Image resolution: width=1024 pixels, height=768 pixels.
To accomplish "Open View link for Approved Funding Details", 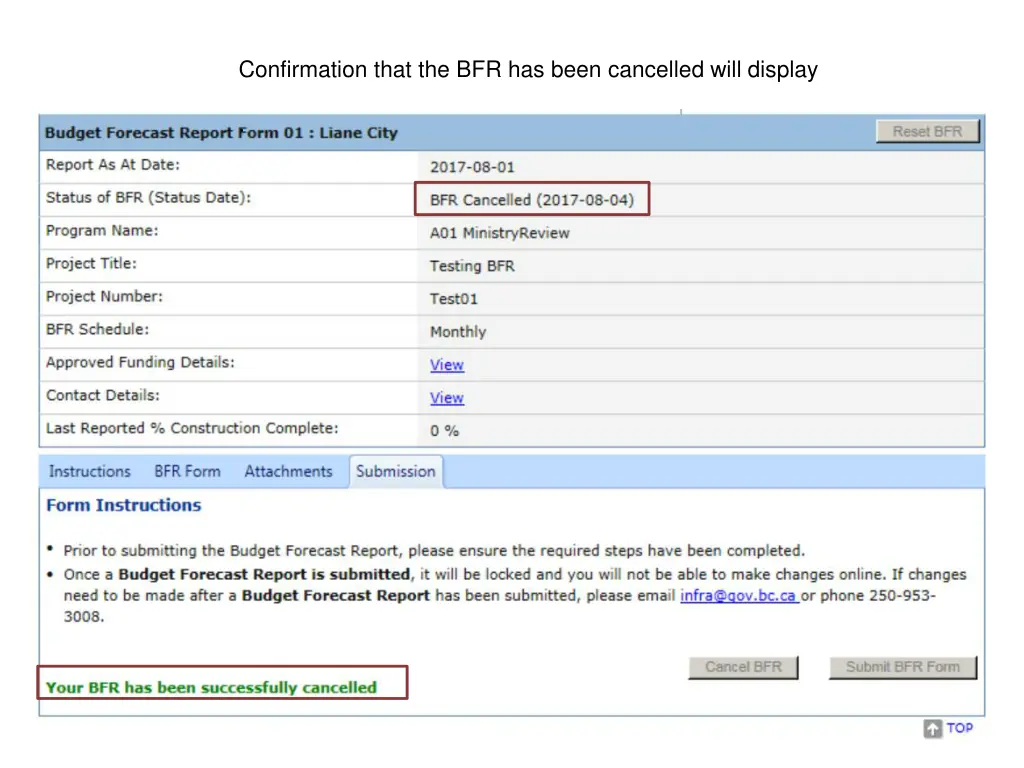I will pyautogui.click(x=446, y=365).
